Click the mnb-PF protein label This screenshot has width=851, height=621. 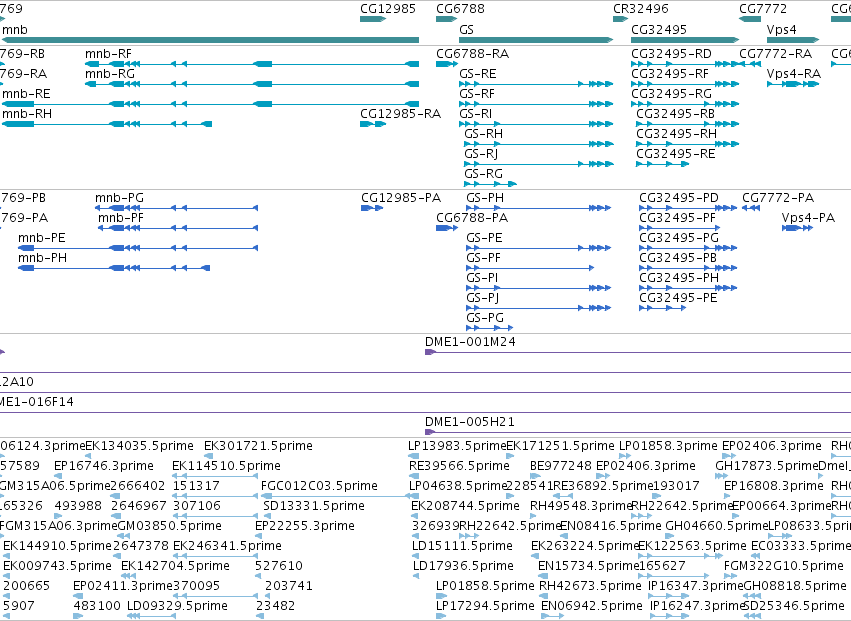[x=120, y=218]
